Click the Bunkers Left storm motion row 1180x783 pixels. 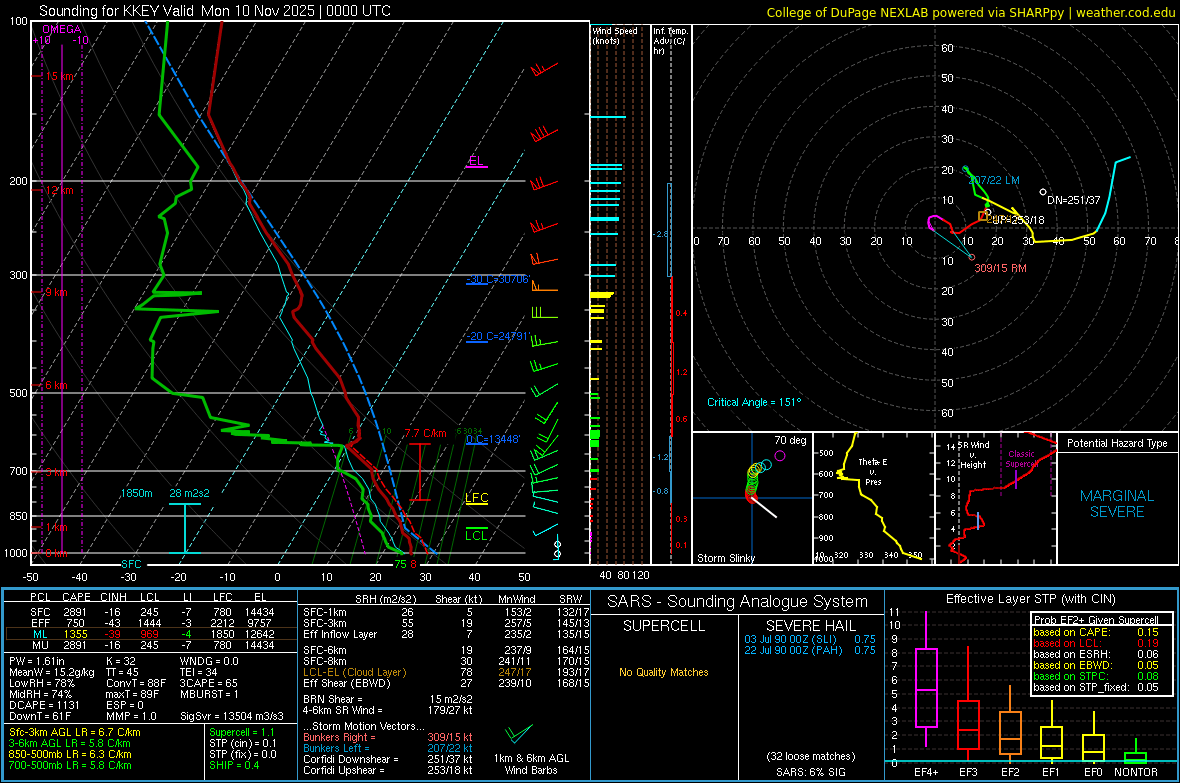coord(388,748)
